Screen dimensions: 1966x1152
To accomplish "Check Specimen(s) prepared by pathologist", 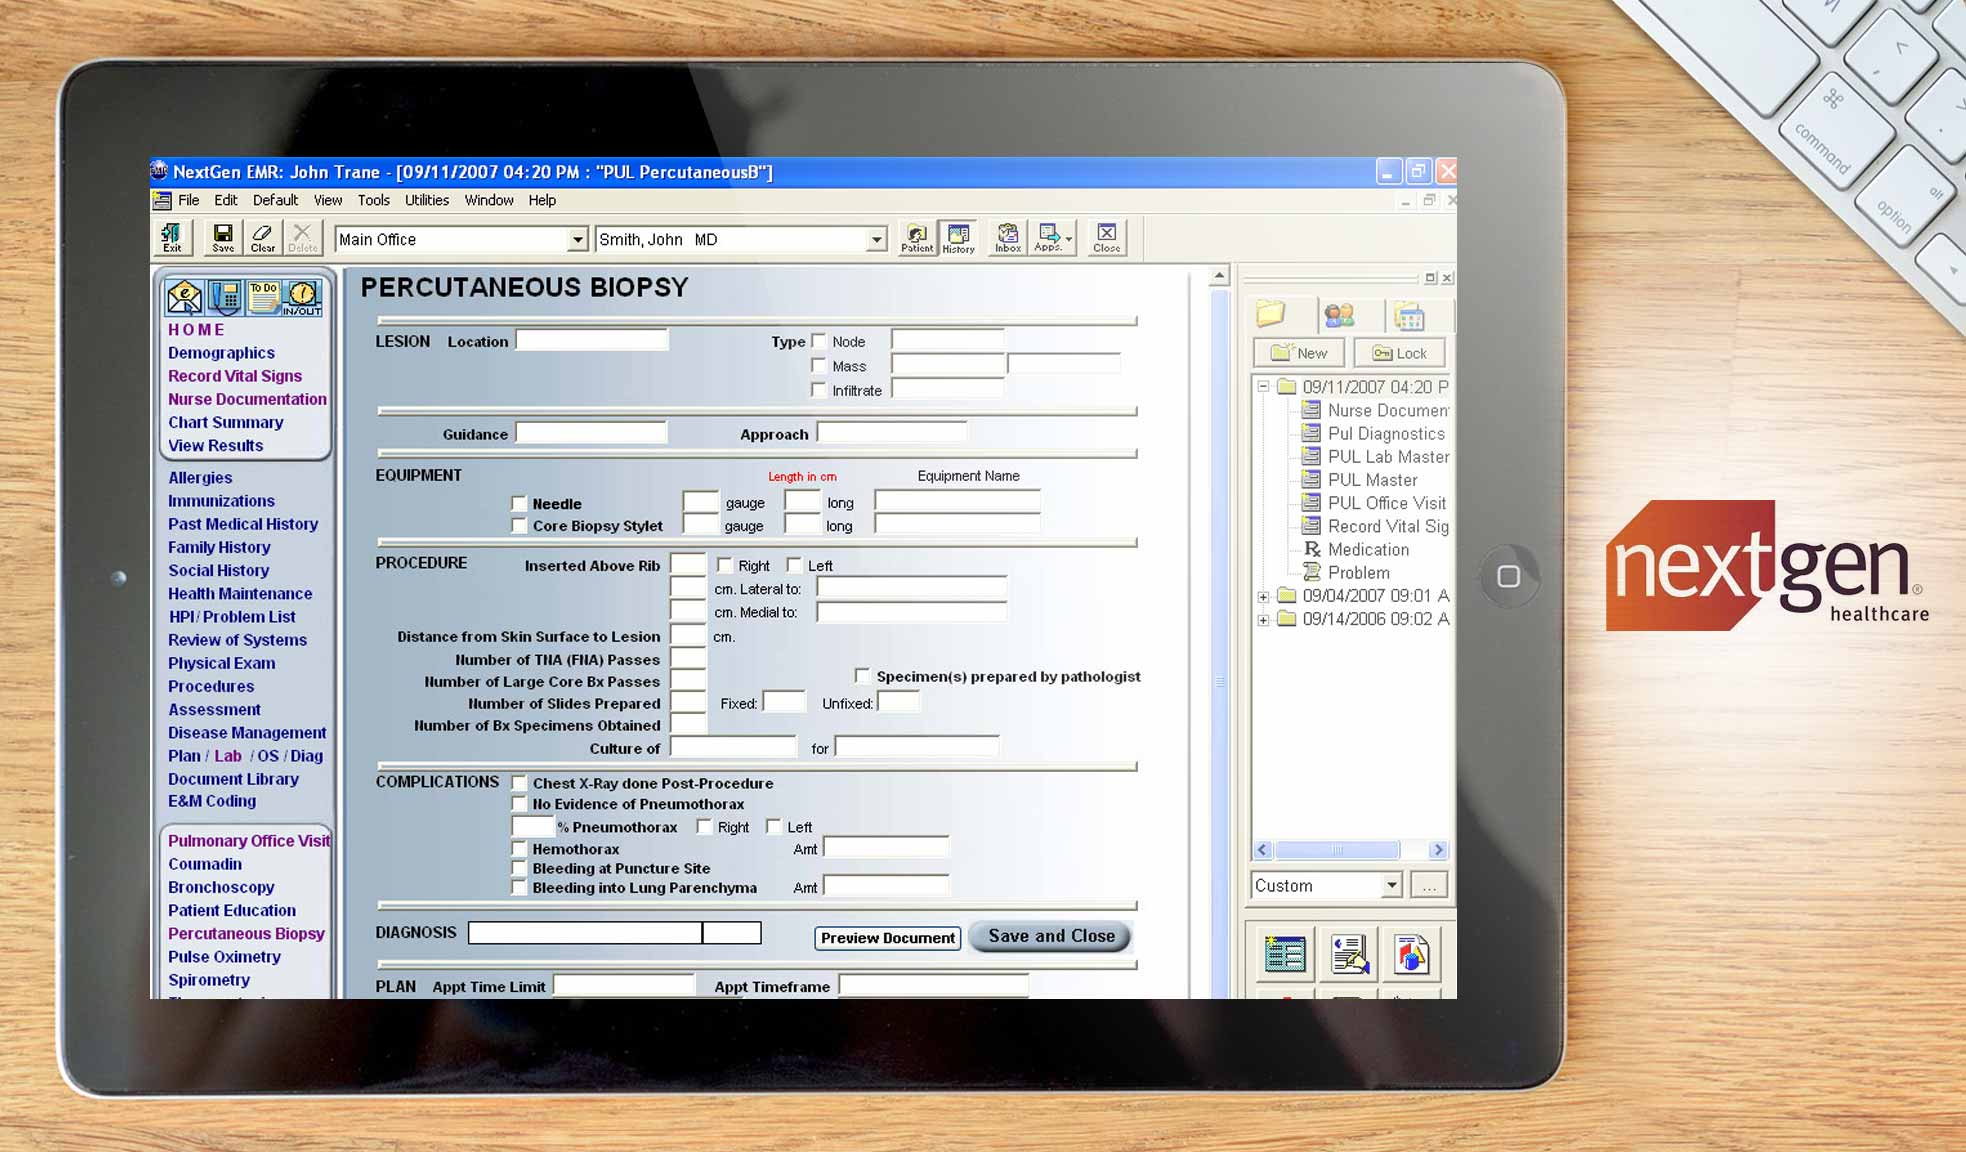I will (x=862, y=676).
